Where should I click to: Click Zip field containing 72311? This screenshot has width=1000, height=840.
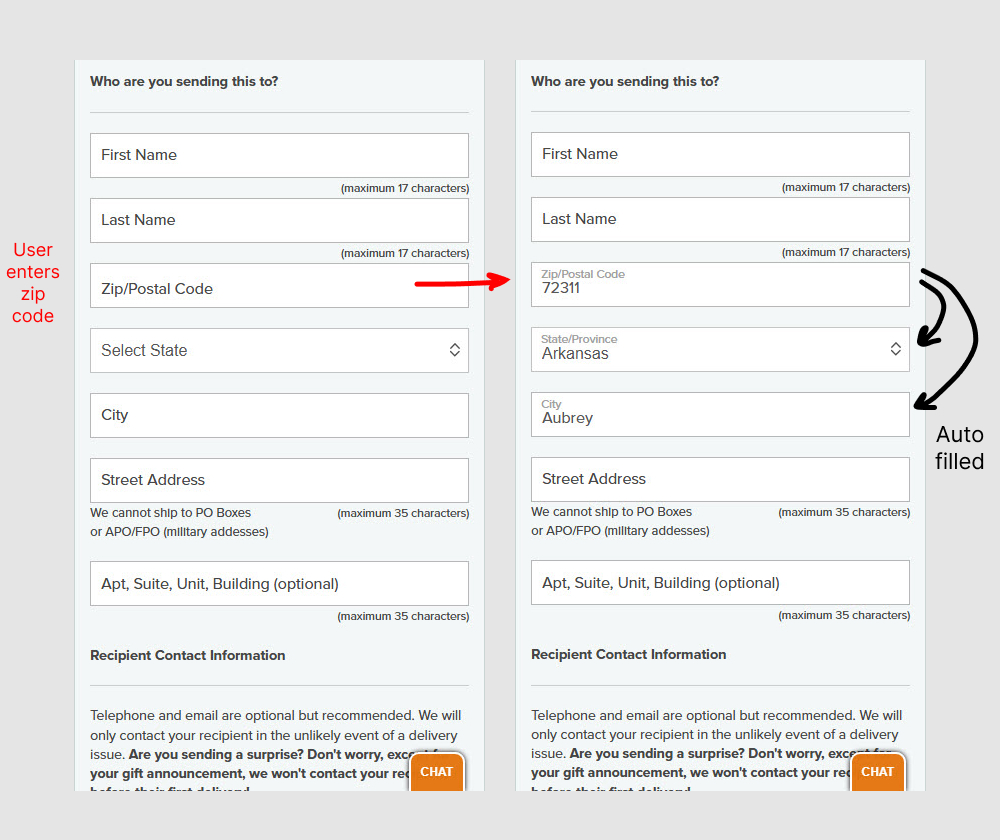coord(720,285)
